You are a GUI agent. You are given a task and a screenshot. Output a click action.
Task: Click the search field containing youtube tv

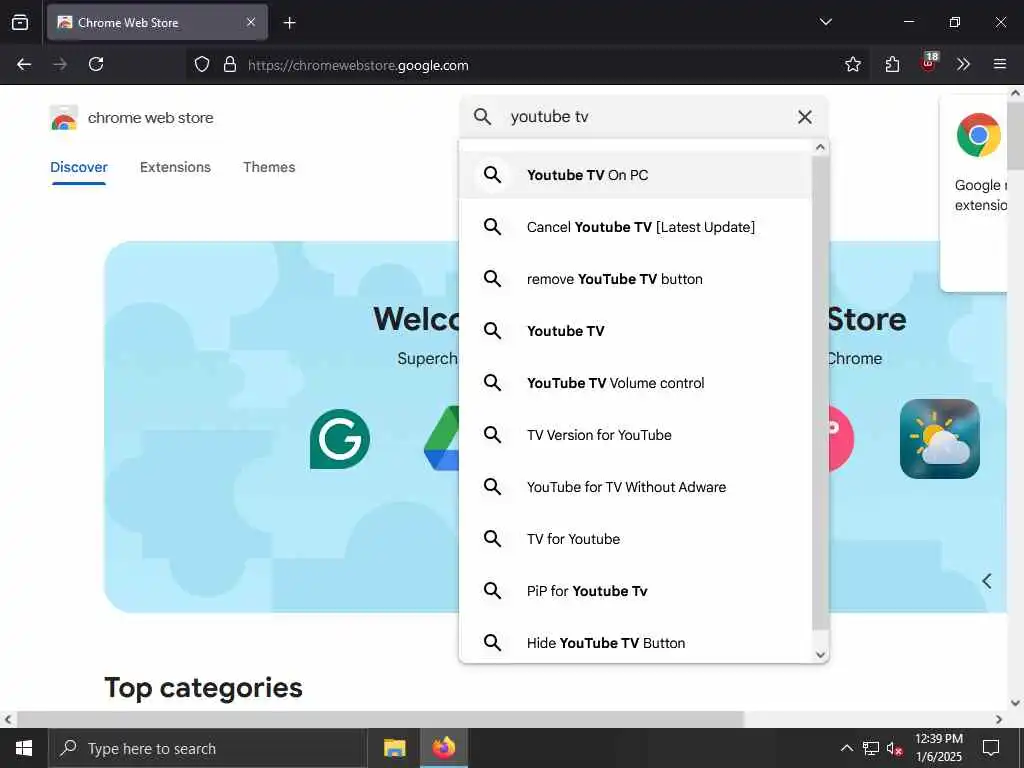644,117
